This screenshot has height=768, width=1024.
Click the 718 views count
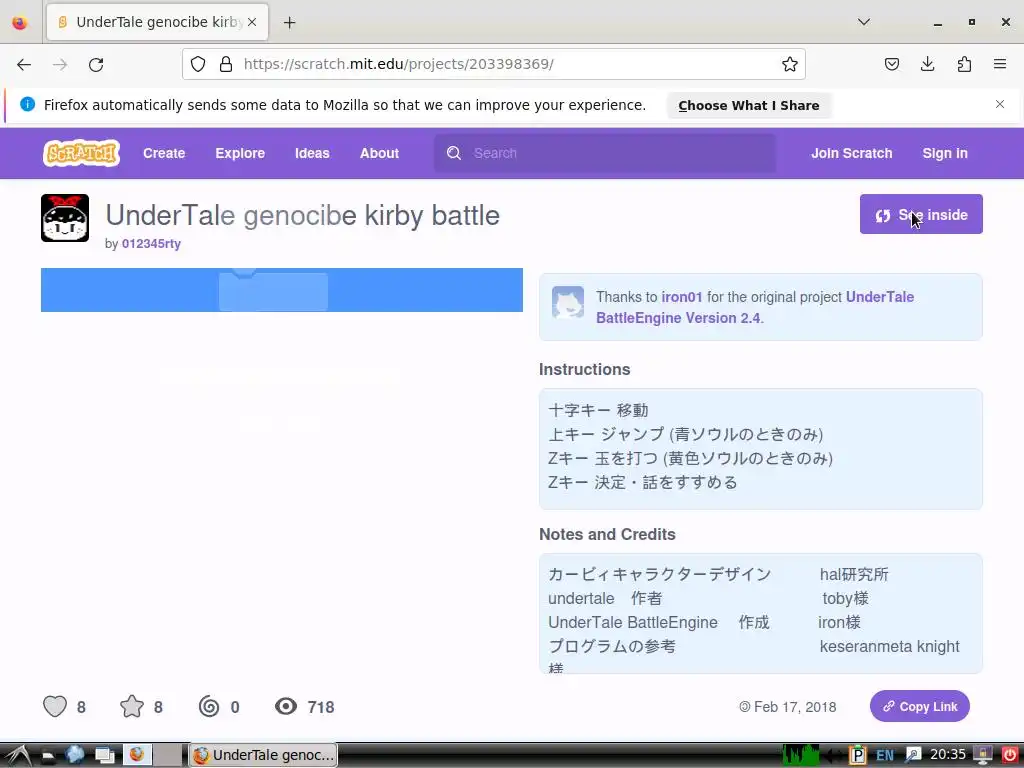[x=321, y=707]
